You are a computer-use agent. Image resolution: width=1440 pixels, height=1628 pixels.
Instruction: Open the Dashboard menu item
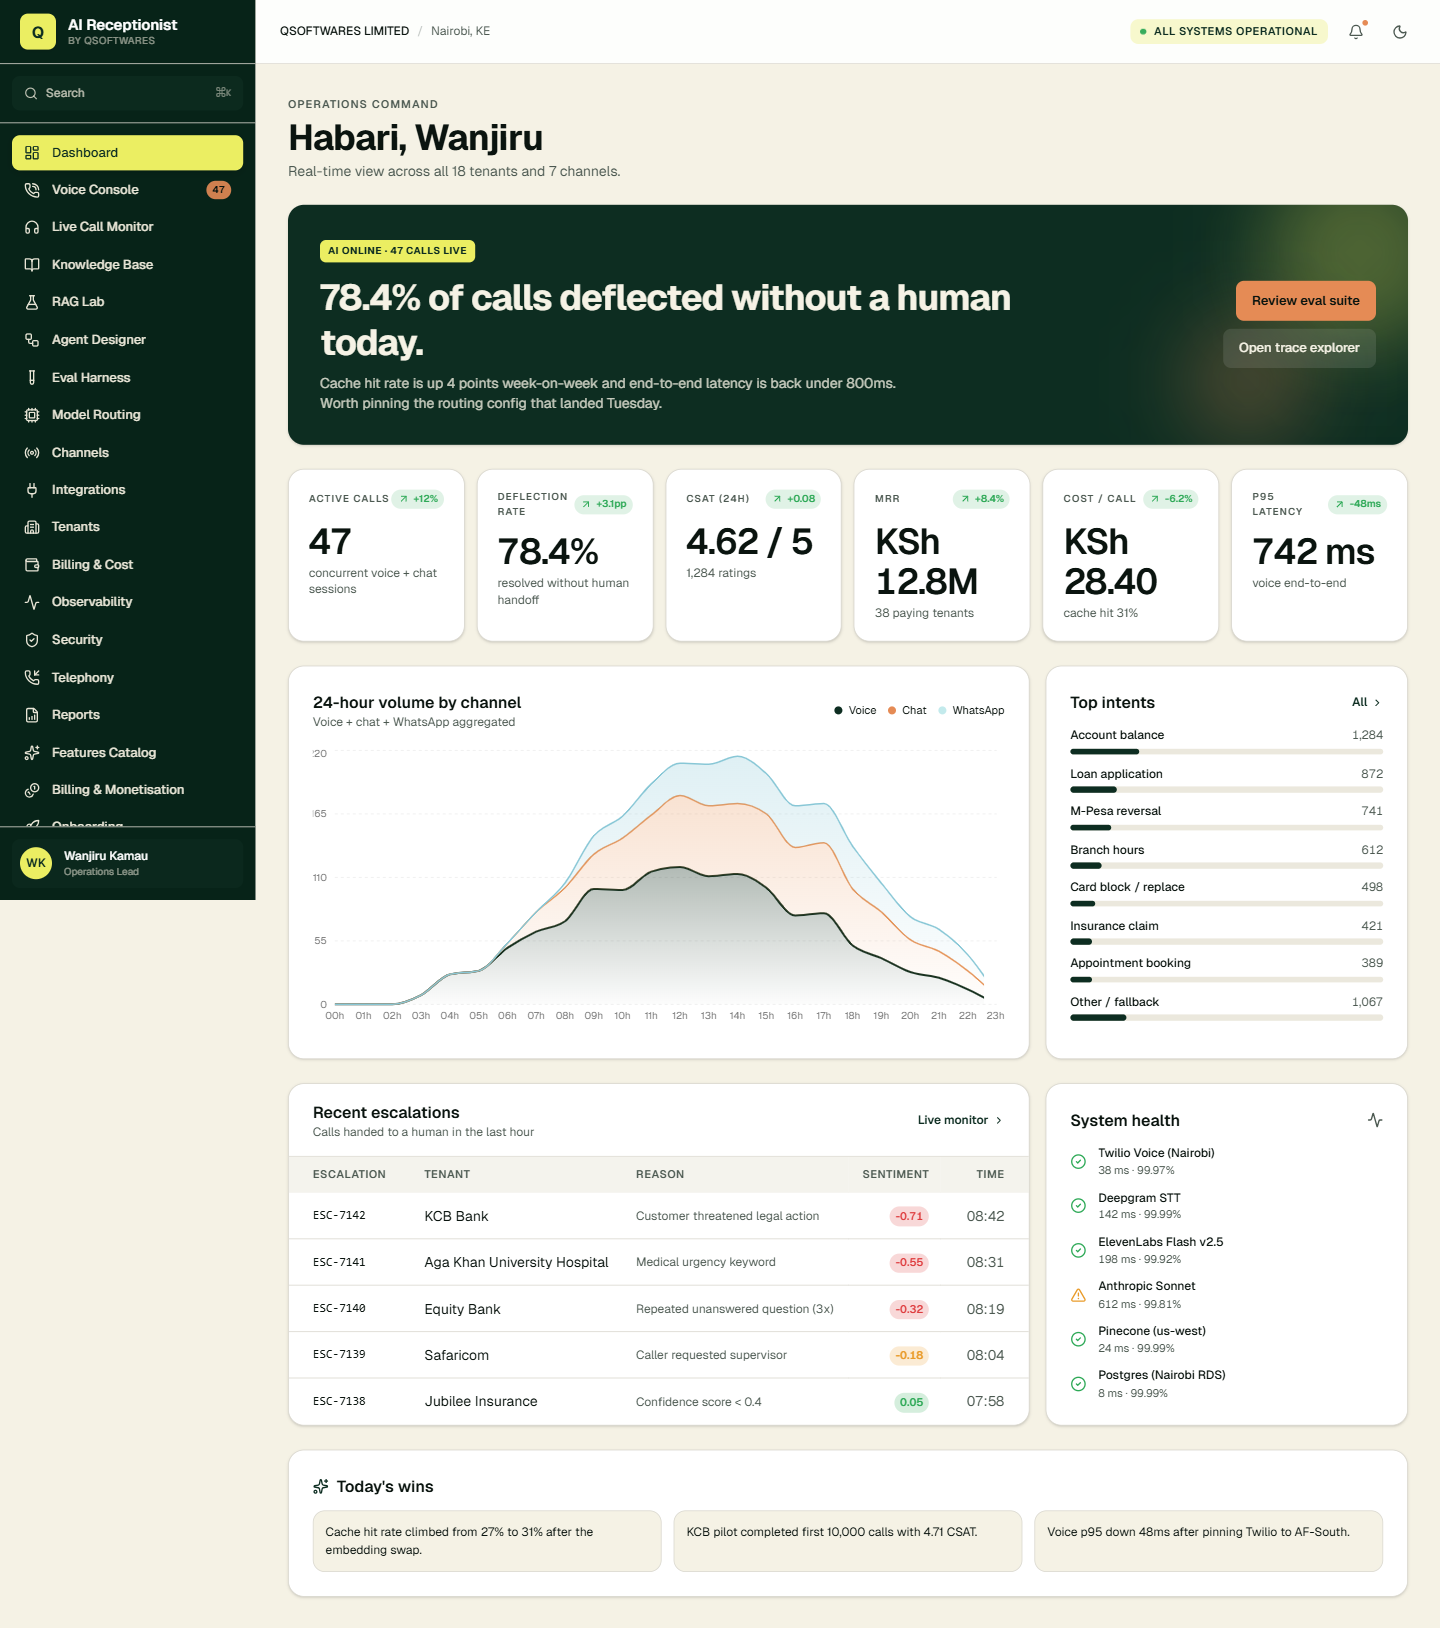[128, 153]
